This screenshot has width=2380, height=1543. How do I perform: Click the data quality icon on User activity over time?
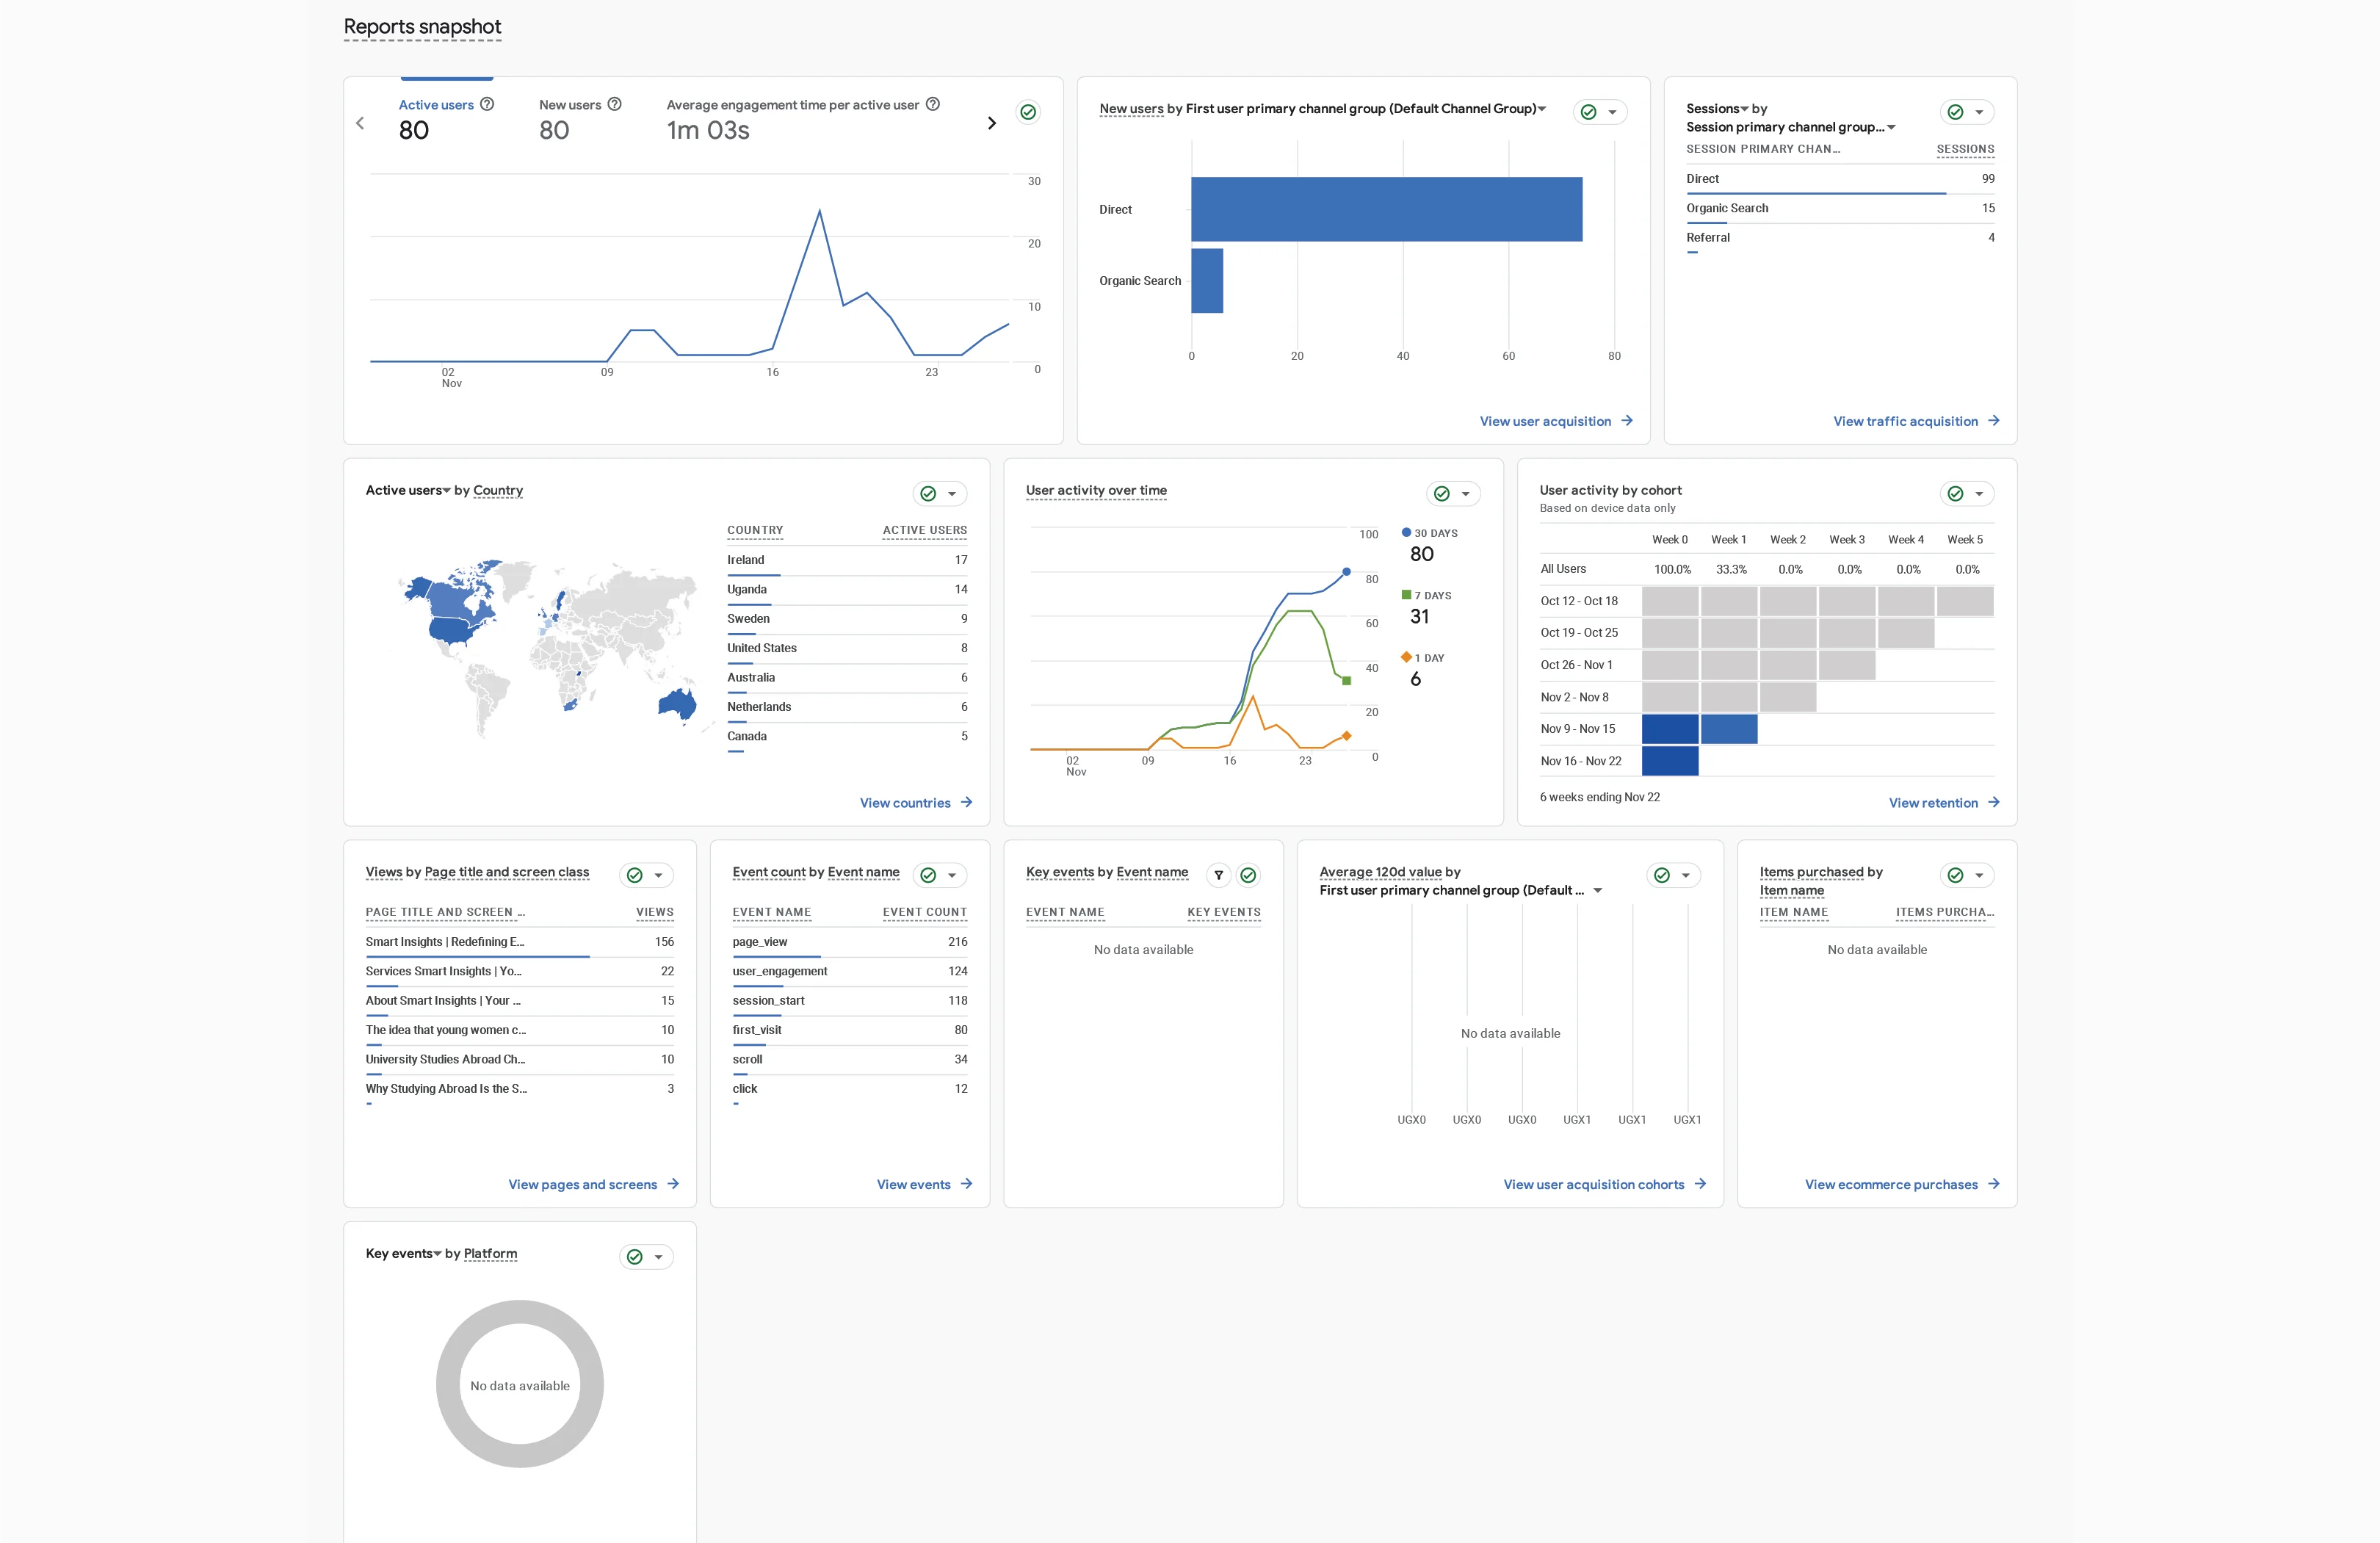(1440, 493)
